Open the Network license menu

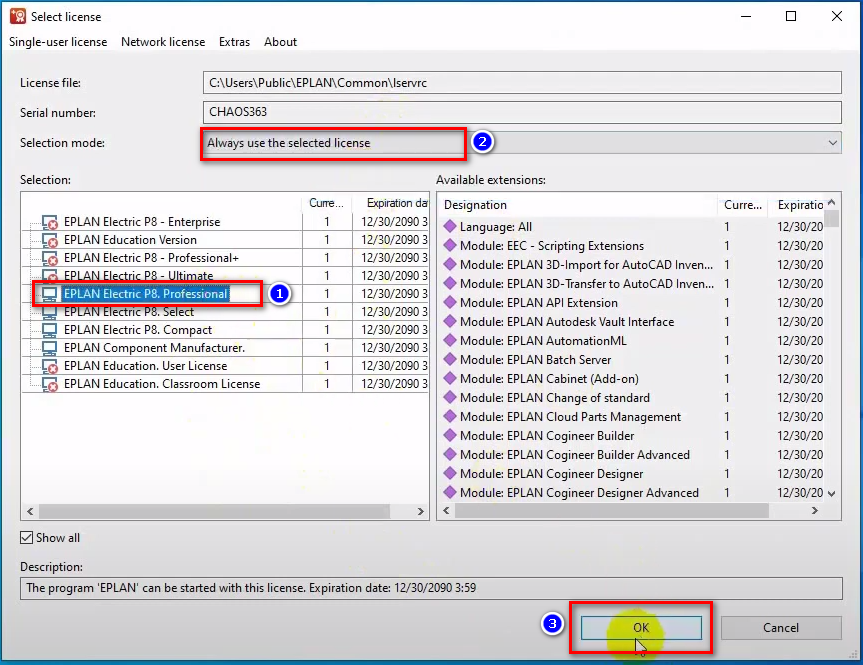163,42
